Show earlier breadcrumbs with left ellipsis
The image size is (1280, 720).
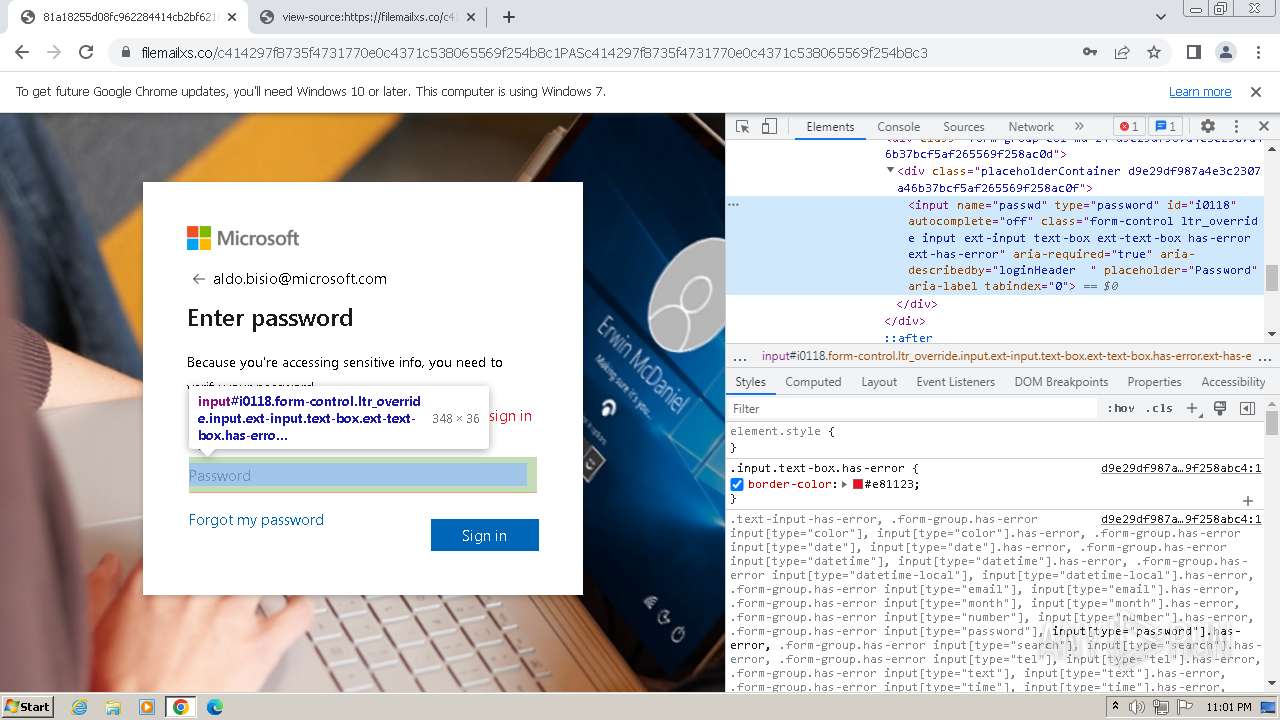[x=740, y=357]
